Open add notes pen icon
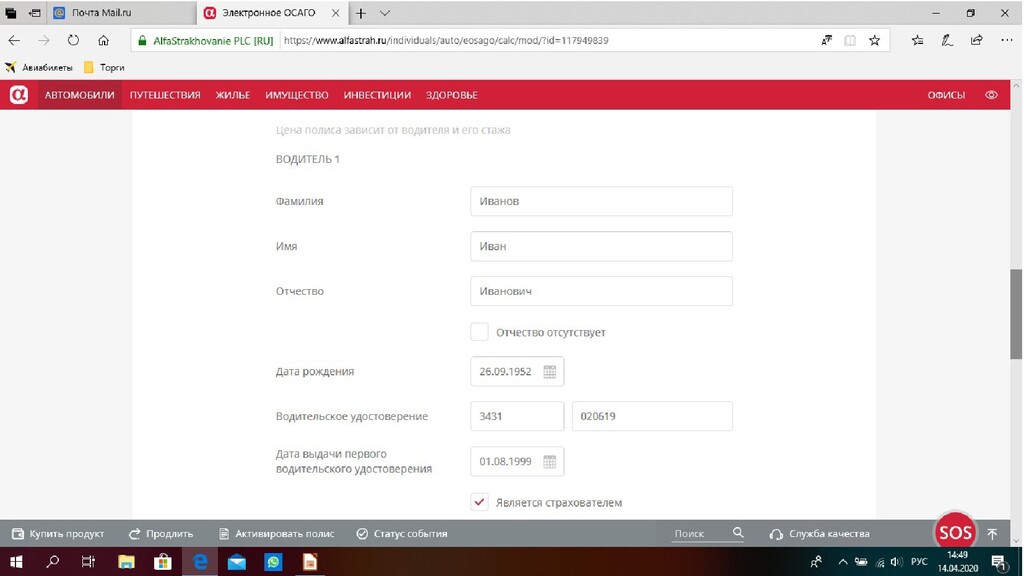 point(947,40)
